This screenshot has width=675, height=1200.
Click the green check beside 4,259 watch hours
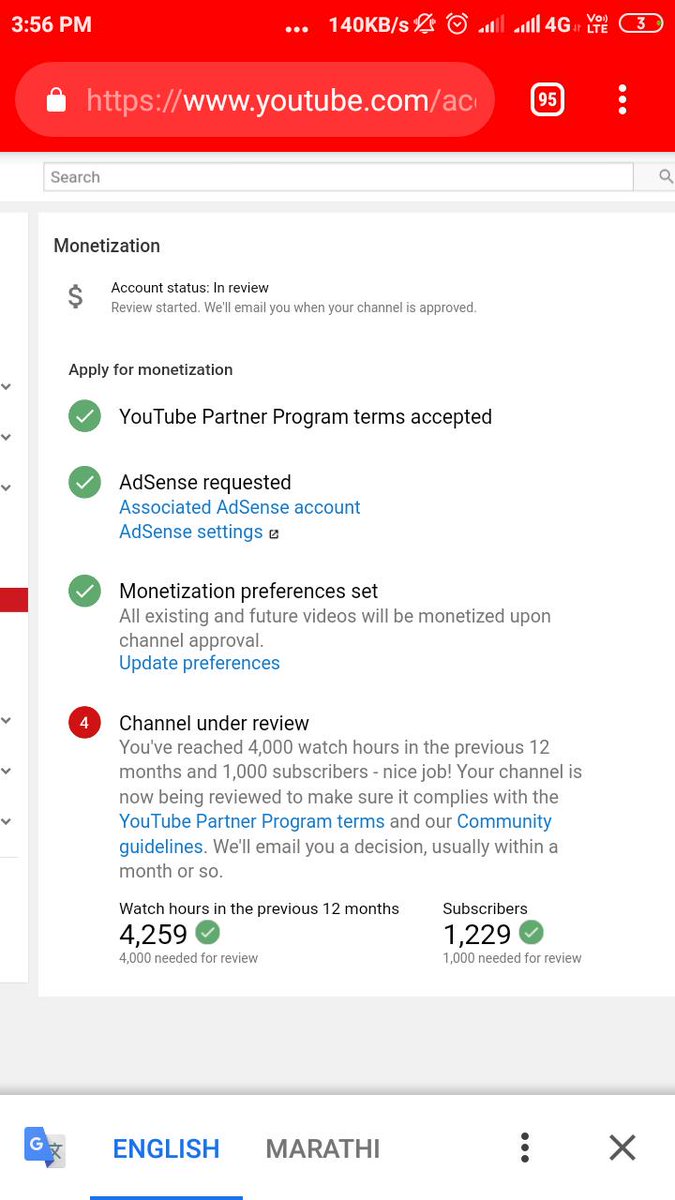pos(208,933)
